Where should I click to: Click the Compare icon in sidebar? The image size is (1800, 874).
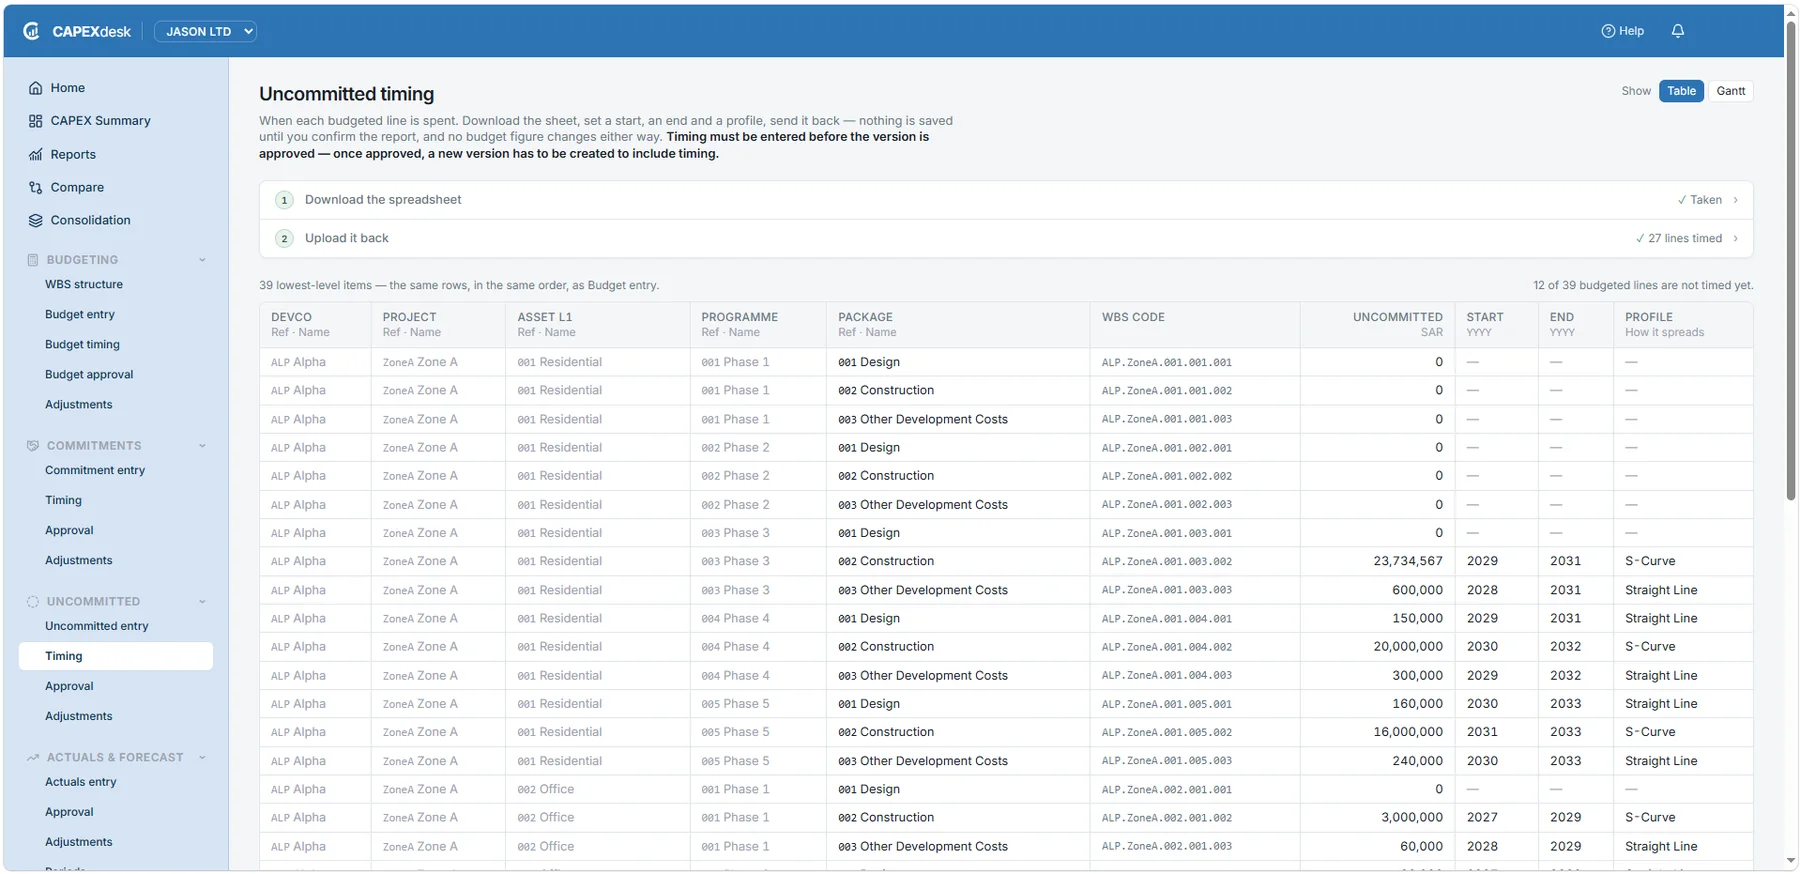pos(36,188)
